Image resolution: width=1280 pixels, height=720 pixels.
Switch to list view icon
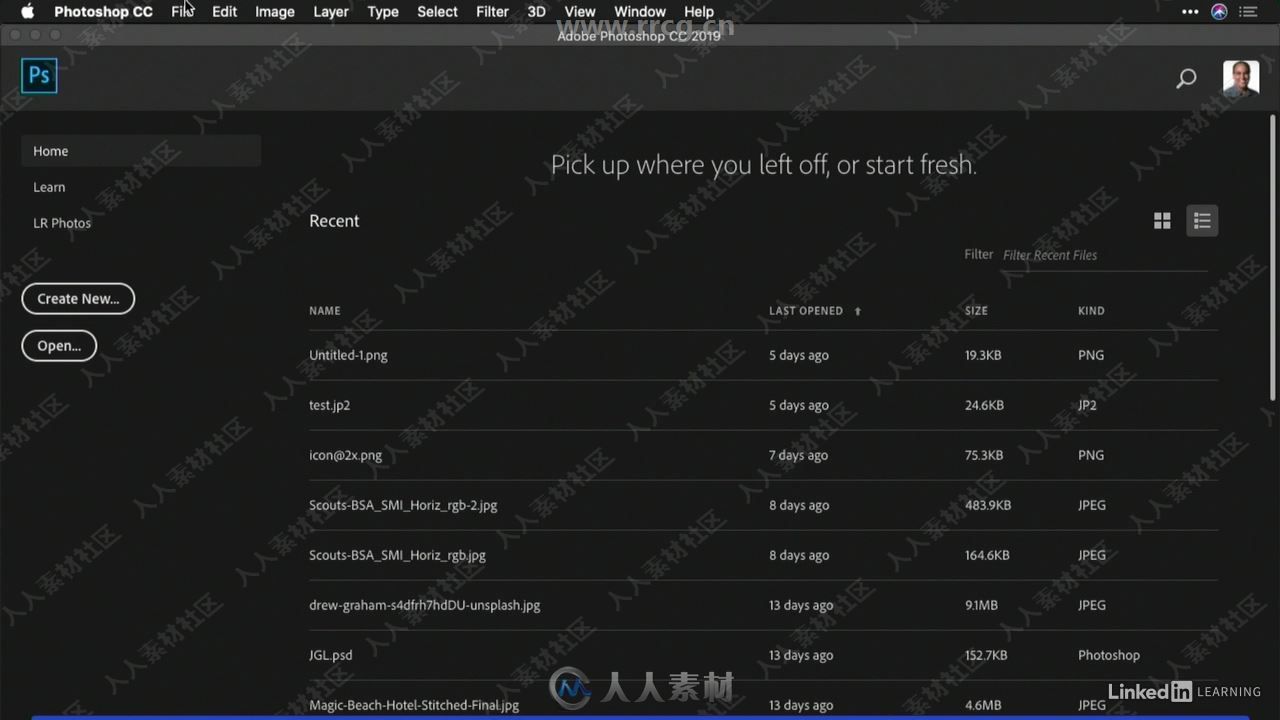pyautogui.click(x=1202, y=221)
